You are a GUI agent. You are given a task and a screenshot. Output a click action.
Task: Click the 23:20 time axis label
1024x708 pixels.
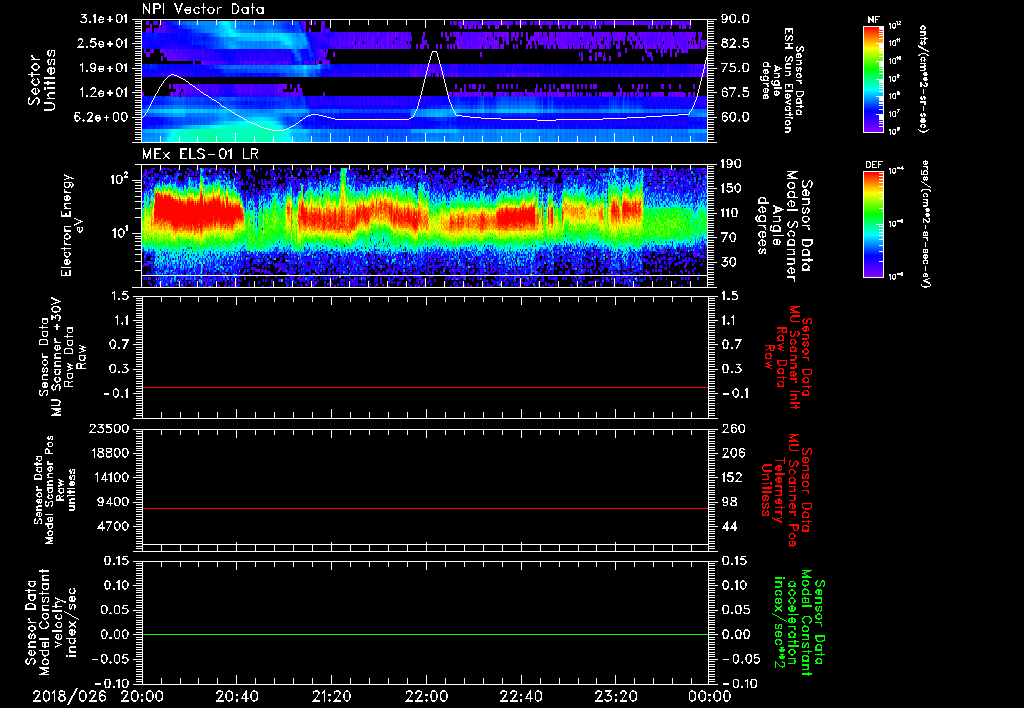(615, 697)
